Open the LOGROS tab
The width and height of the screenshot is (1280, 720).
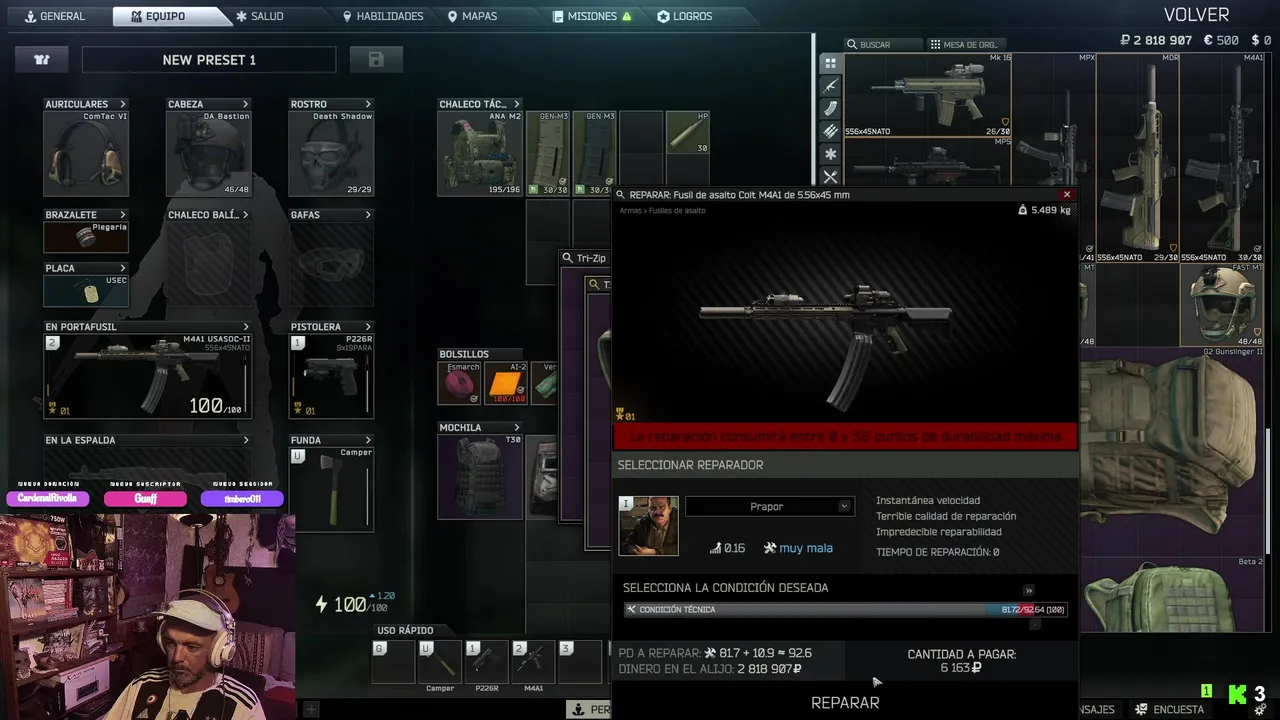685,16
